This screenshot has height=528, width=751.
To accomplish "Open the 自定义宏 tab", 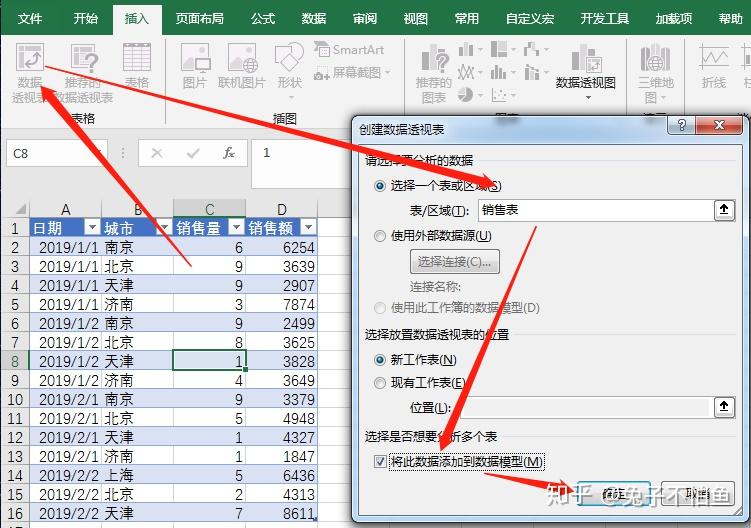I will (530, 19).
